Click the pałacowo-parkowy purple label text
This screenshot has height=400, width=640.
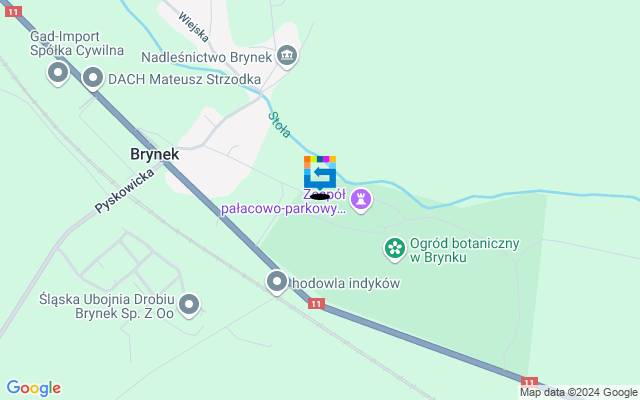283,209
